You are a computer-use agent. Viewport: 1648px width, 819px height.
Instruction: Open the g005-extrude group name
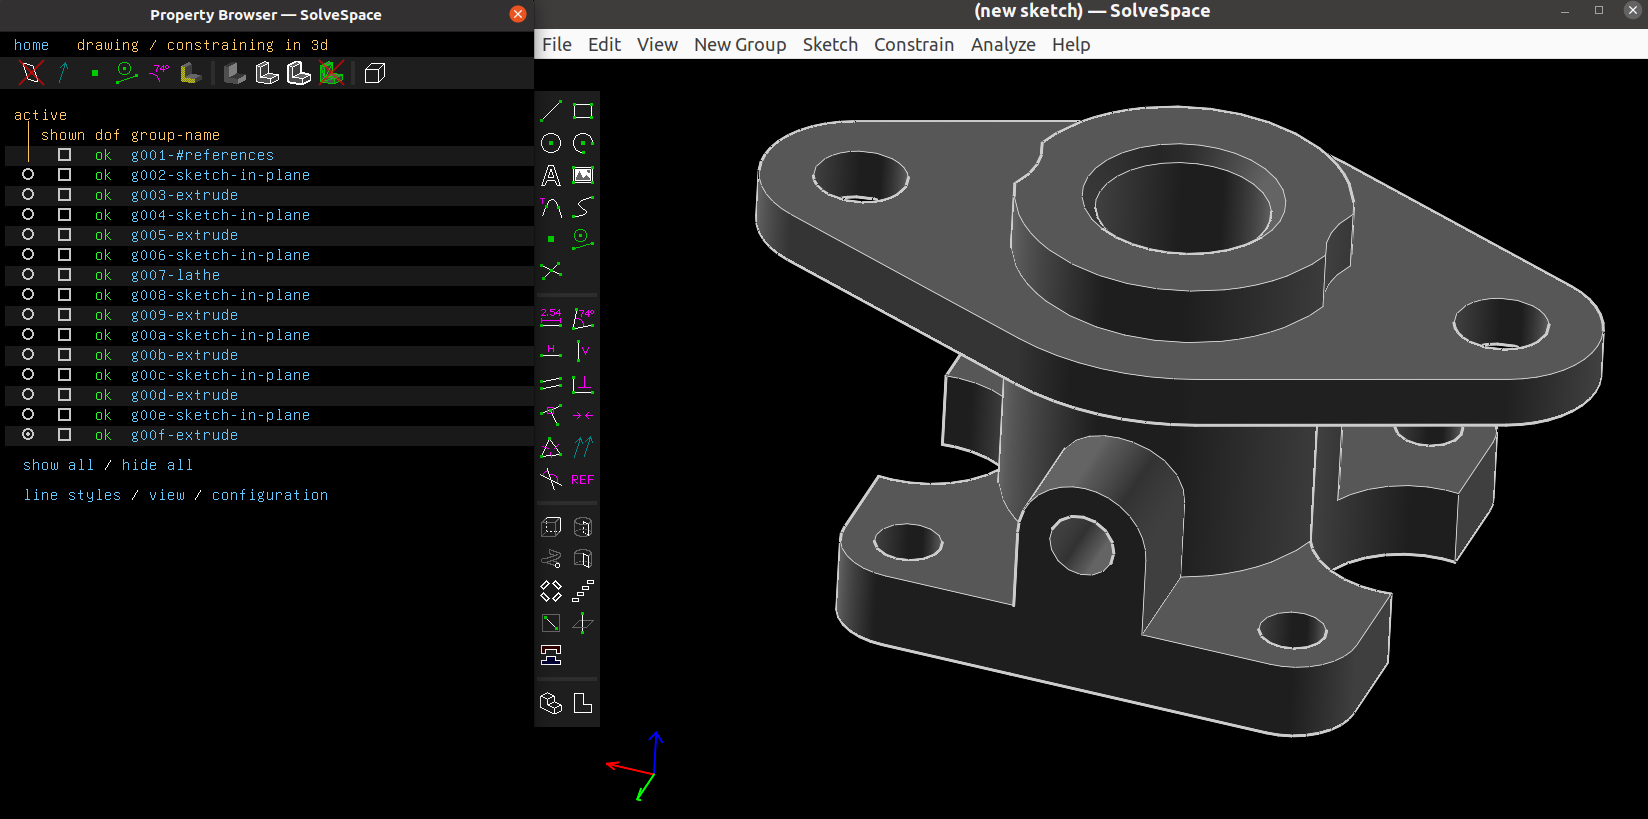pyautogui.click(x=184, y=235)
